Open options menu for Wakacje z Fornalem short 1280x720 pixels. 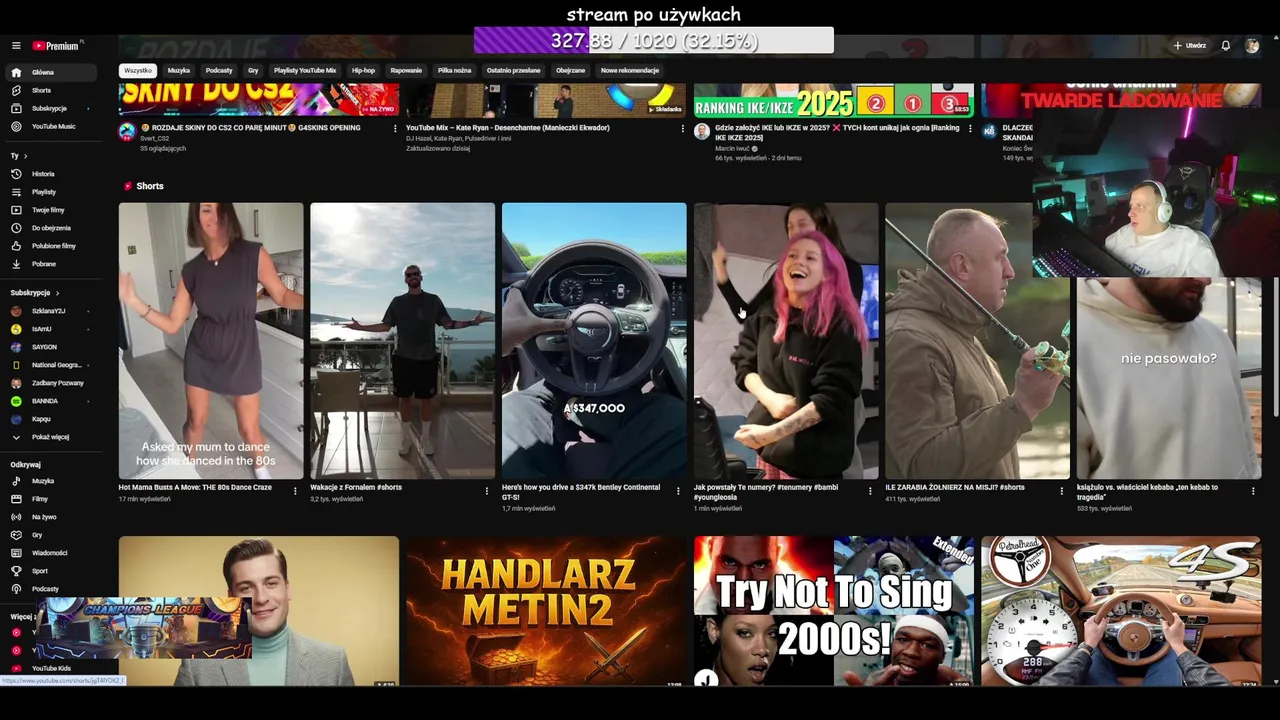pos(487,491)
